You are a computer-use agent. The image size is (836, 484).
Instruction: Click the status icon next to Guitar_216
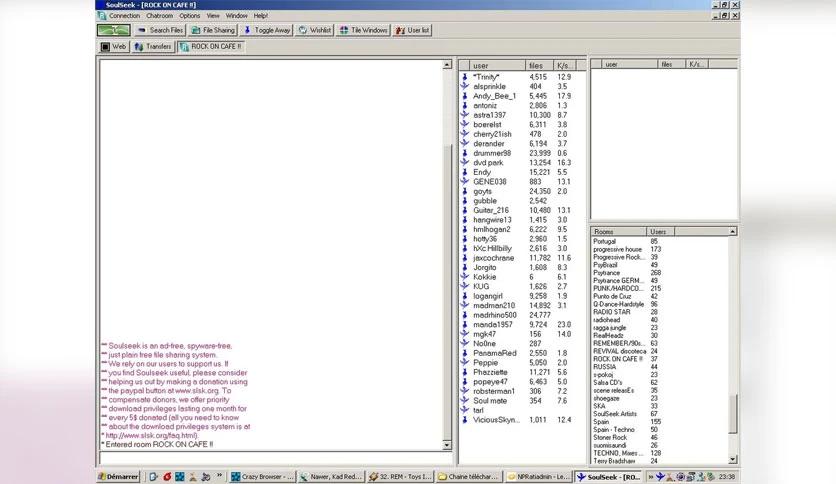coord(464,210)
